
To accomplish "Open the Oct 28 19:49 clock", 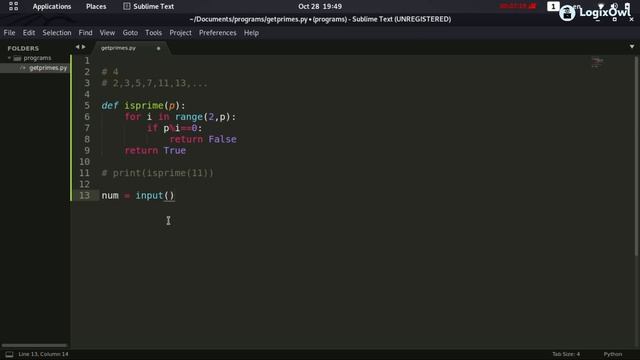I will (320, 7).
